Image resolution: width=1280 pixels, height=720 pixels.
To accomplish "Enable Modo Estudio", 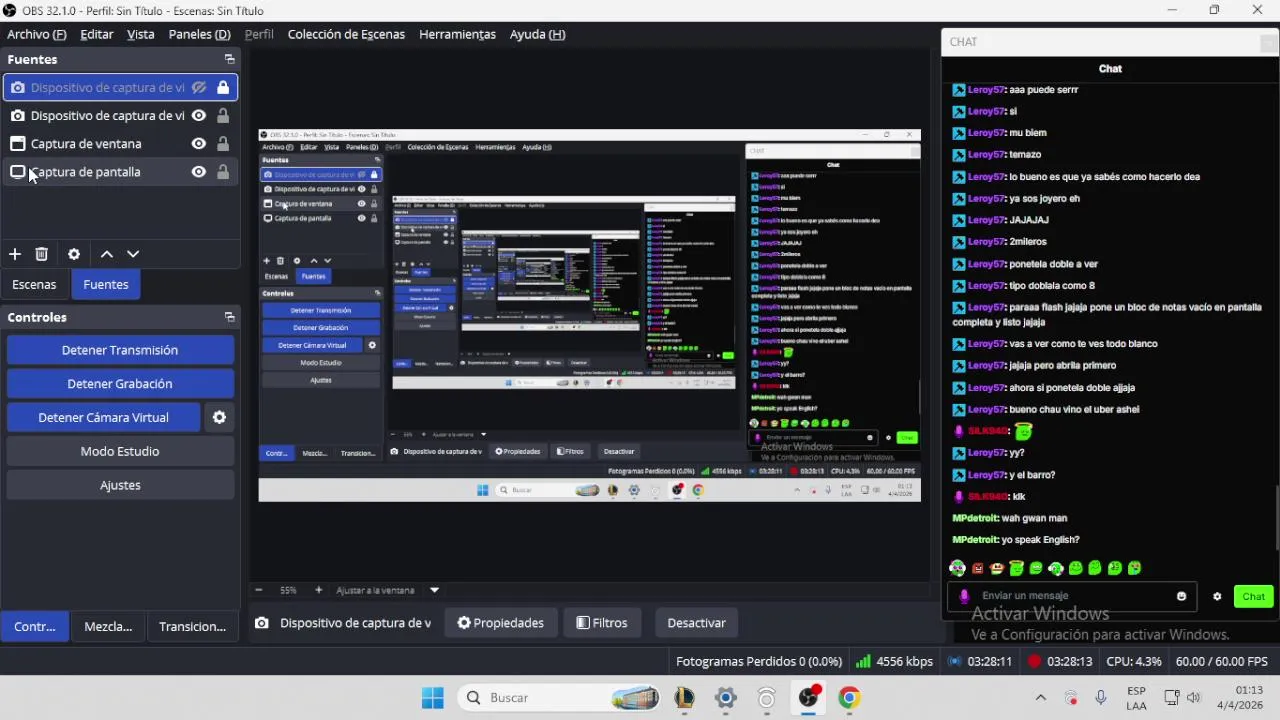I will click(120, 451).
